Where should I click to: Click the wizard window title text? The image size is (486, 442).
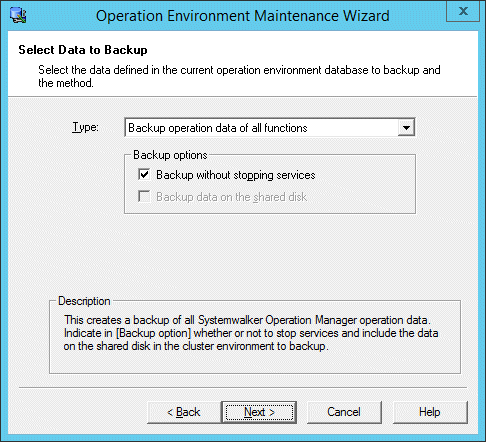pos(243,16)
